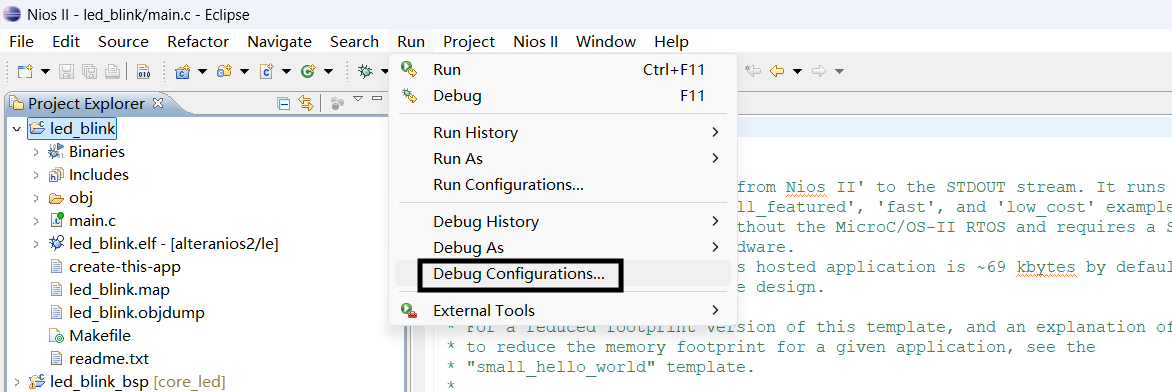1172x392 pixels.
Task: Click the New C++ Class green icon
Action: 307,72
